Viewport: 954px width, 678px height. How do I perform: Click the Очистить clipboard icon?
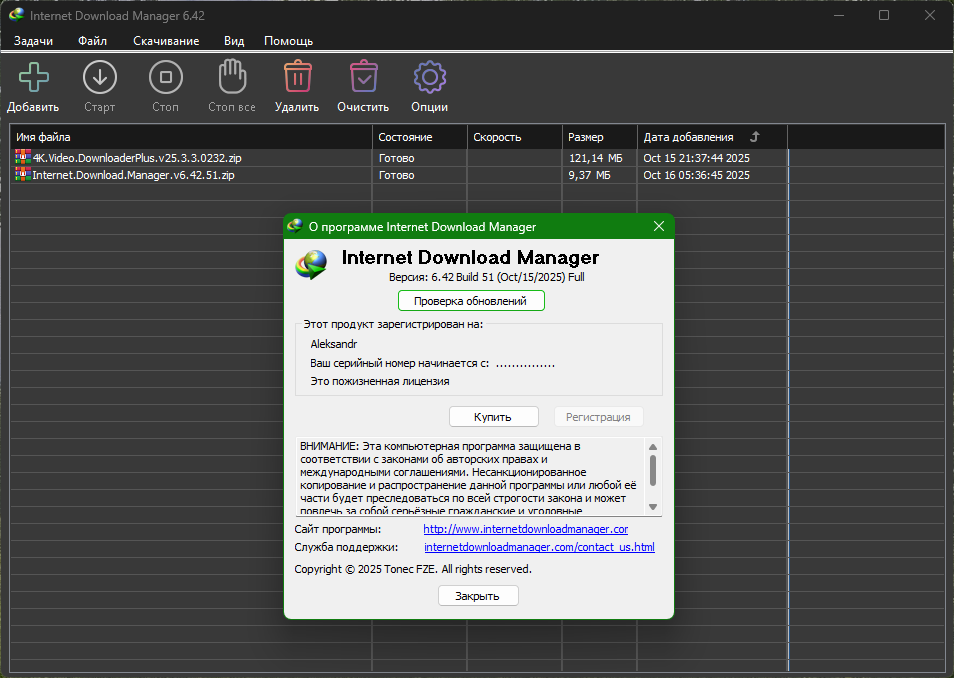363,77
